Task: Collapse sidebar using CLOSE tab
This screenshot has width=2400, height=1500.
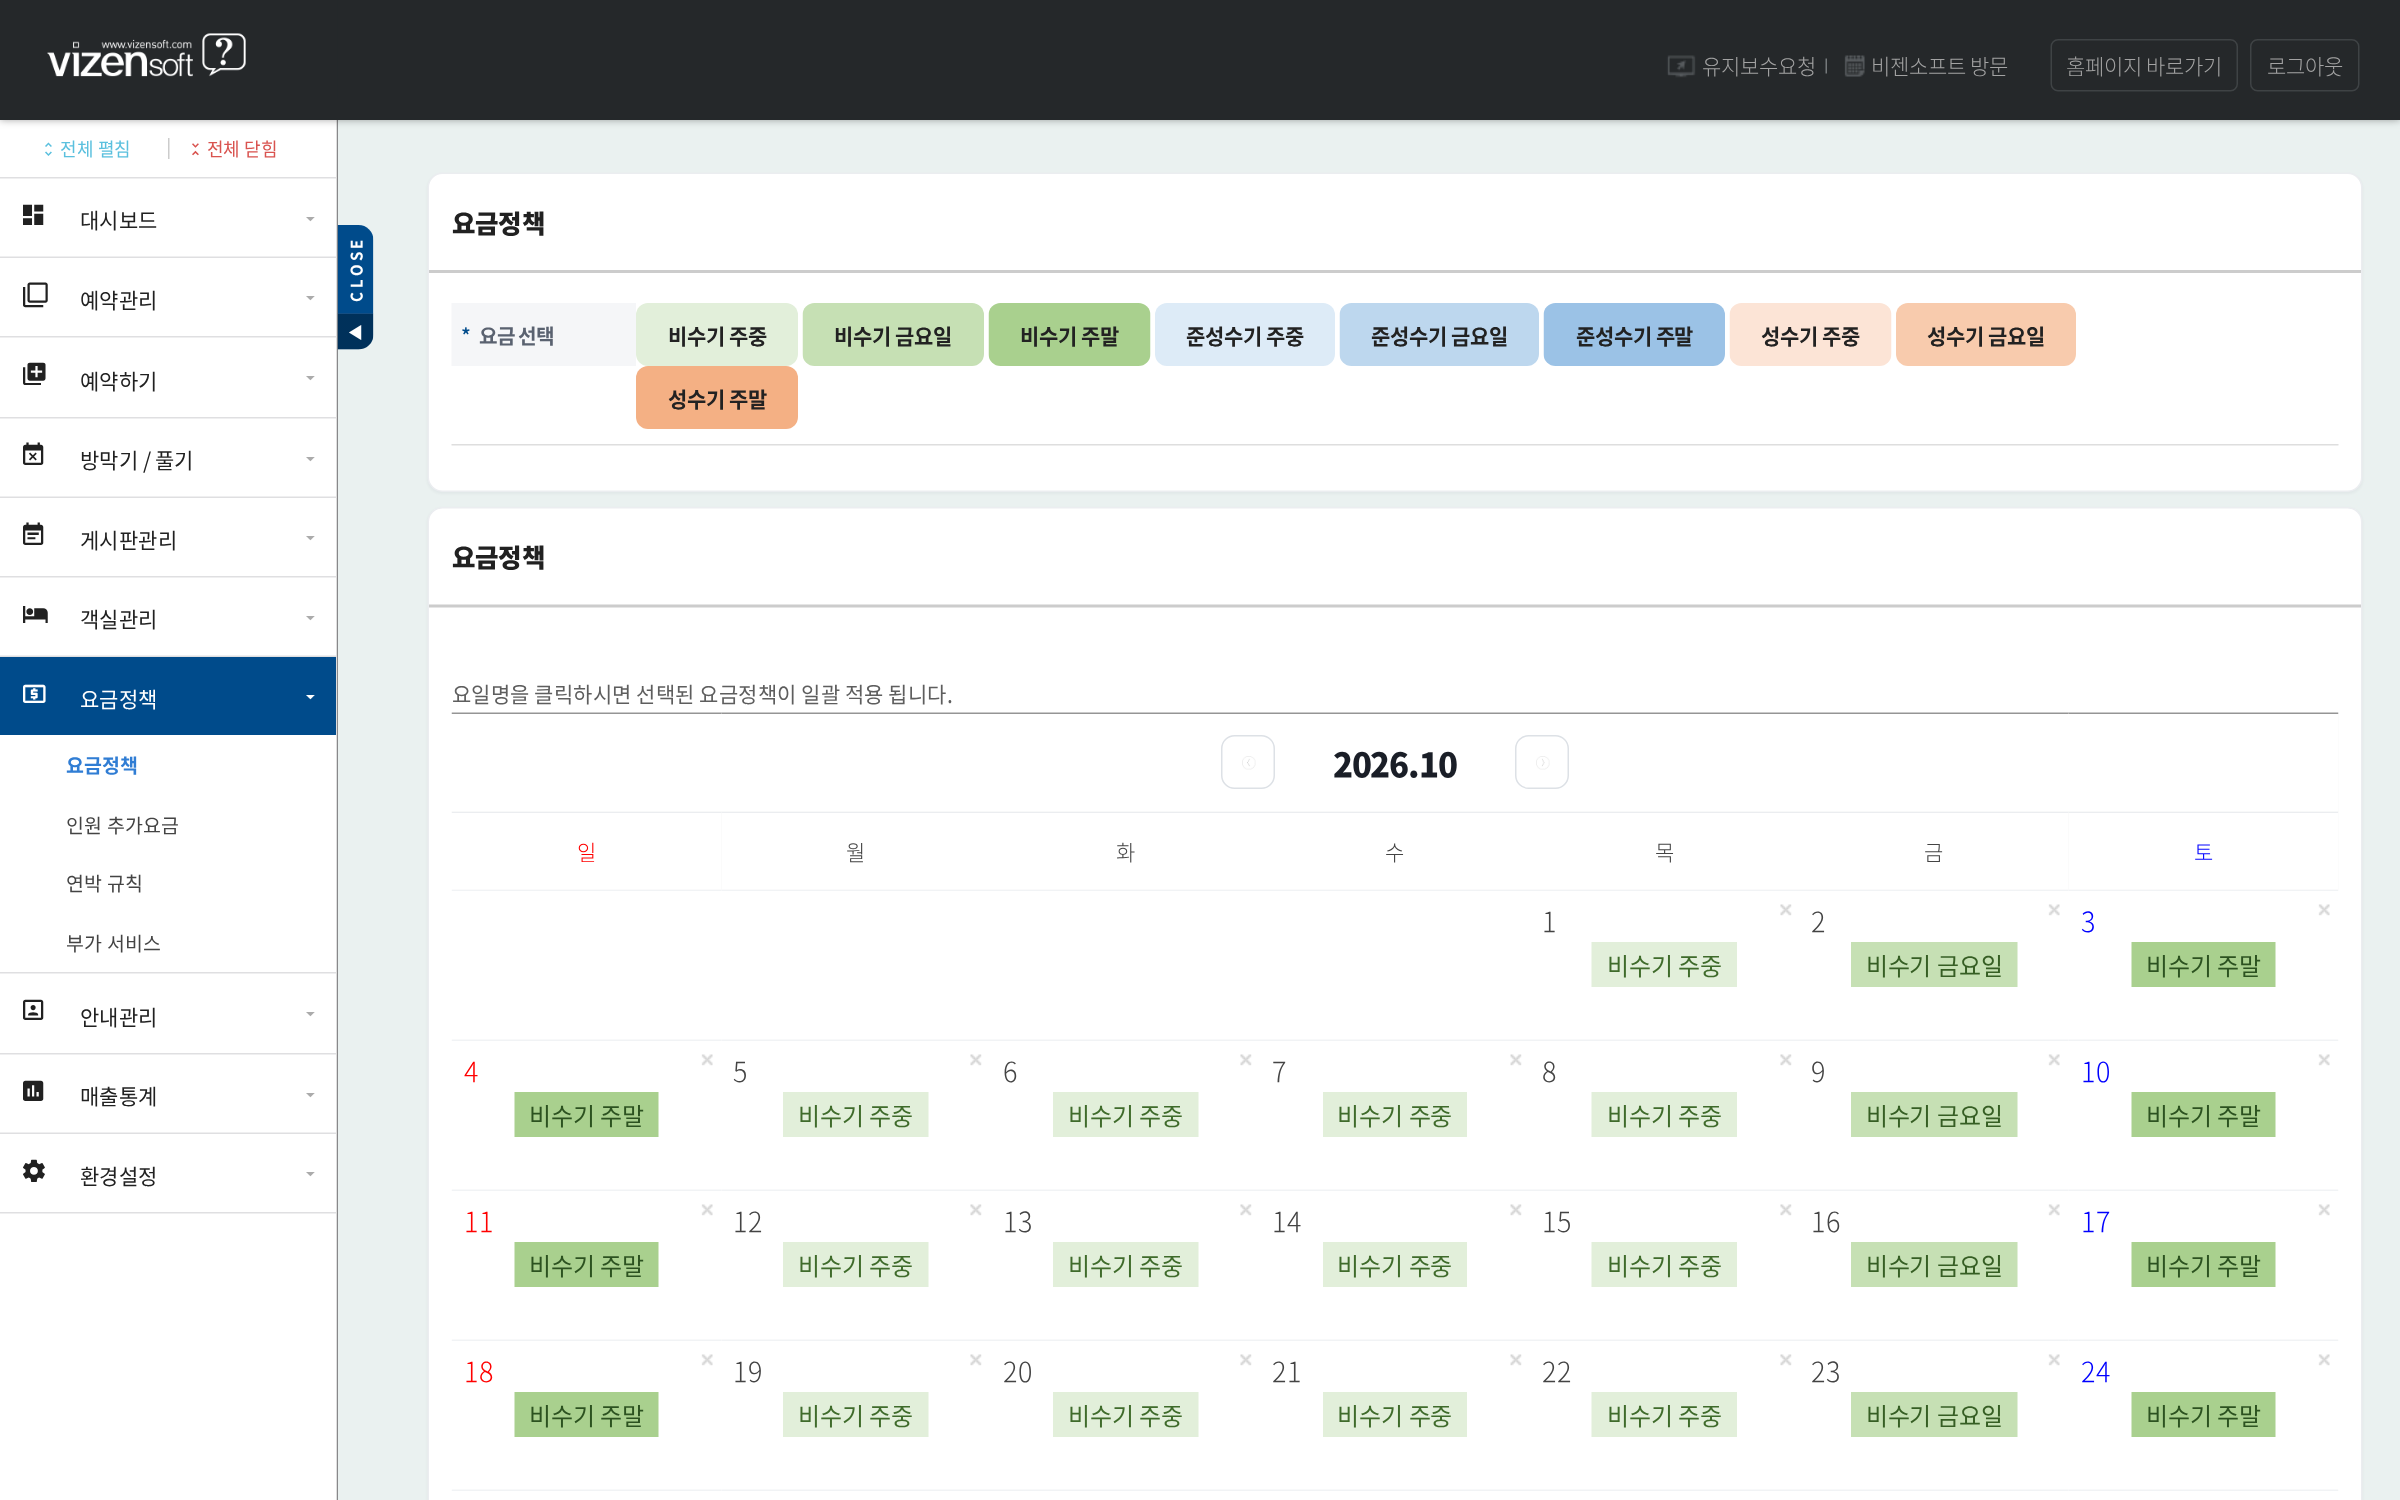Action: pos(356,286)
